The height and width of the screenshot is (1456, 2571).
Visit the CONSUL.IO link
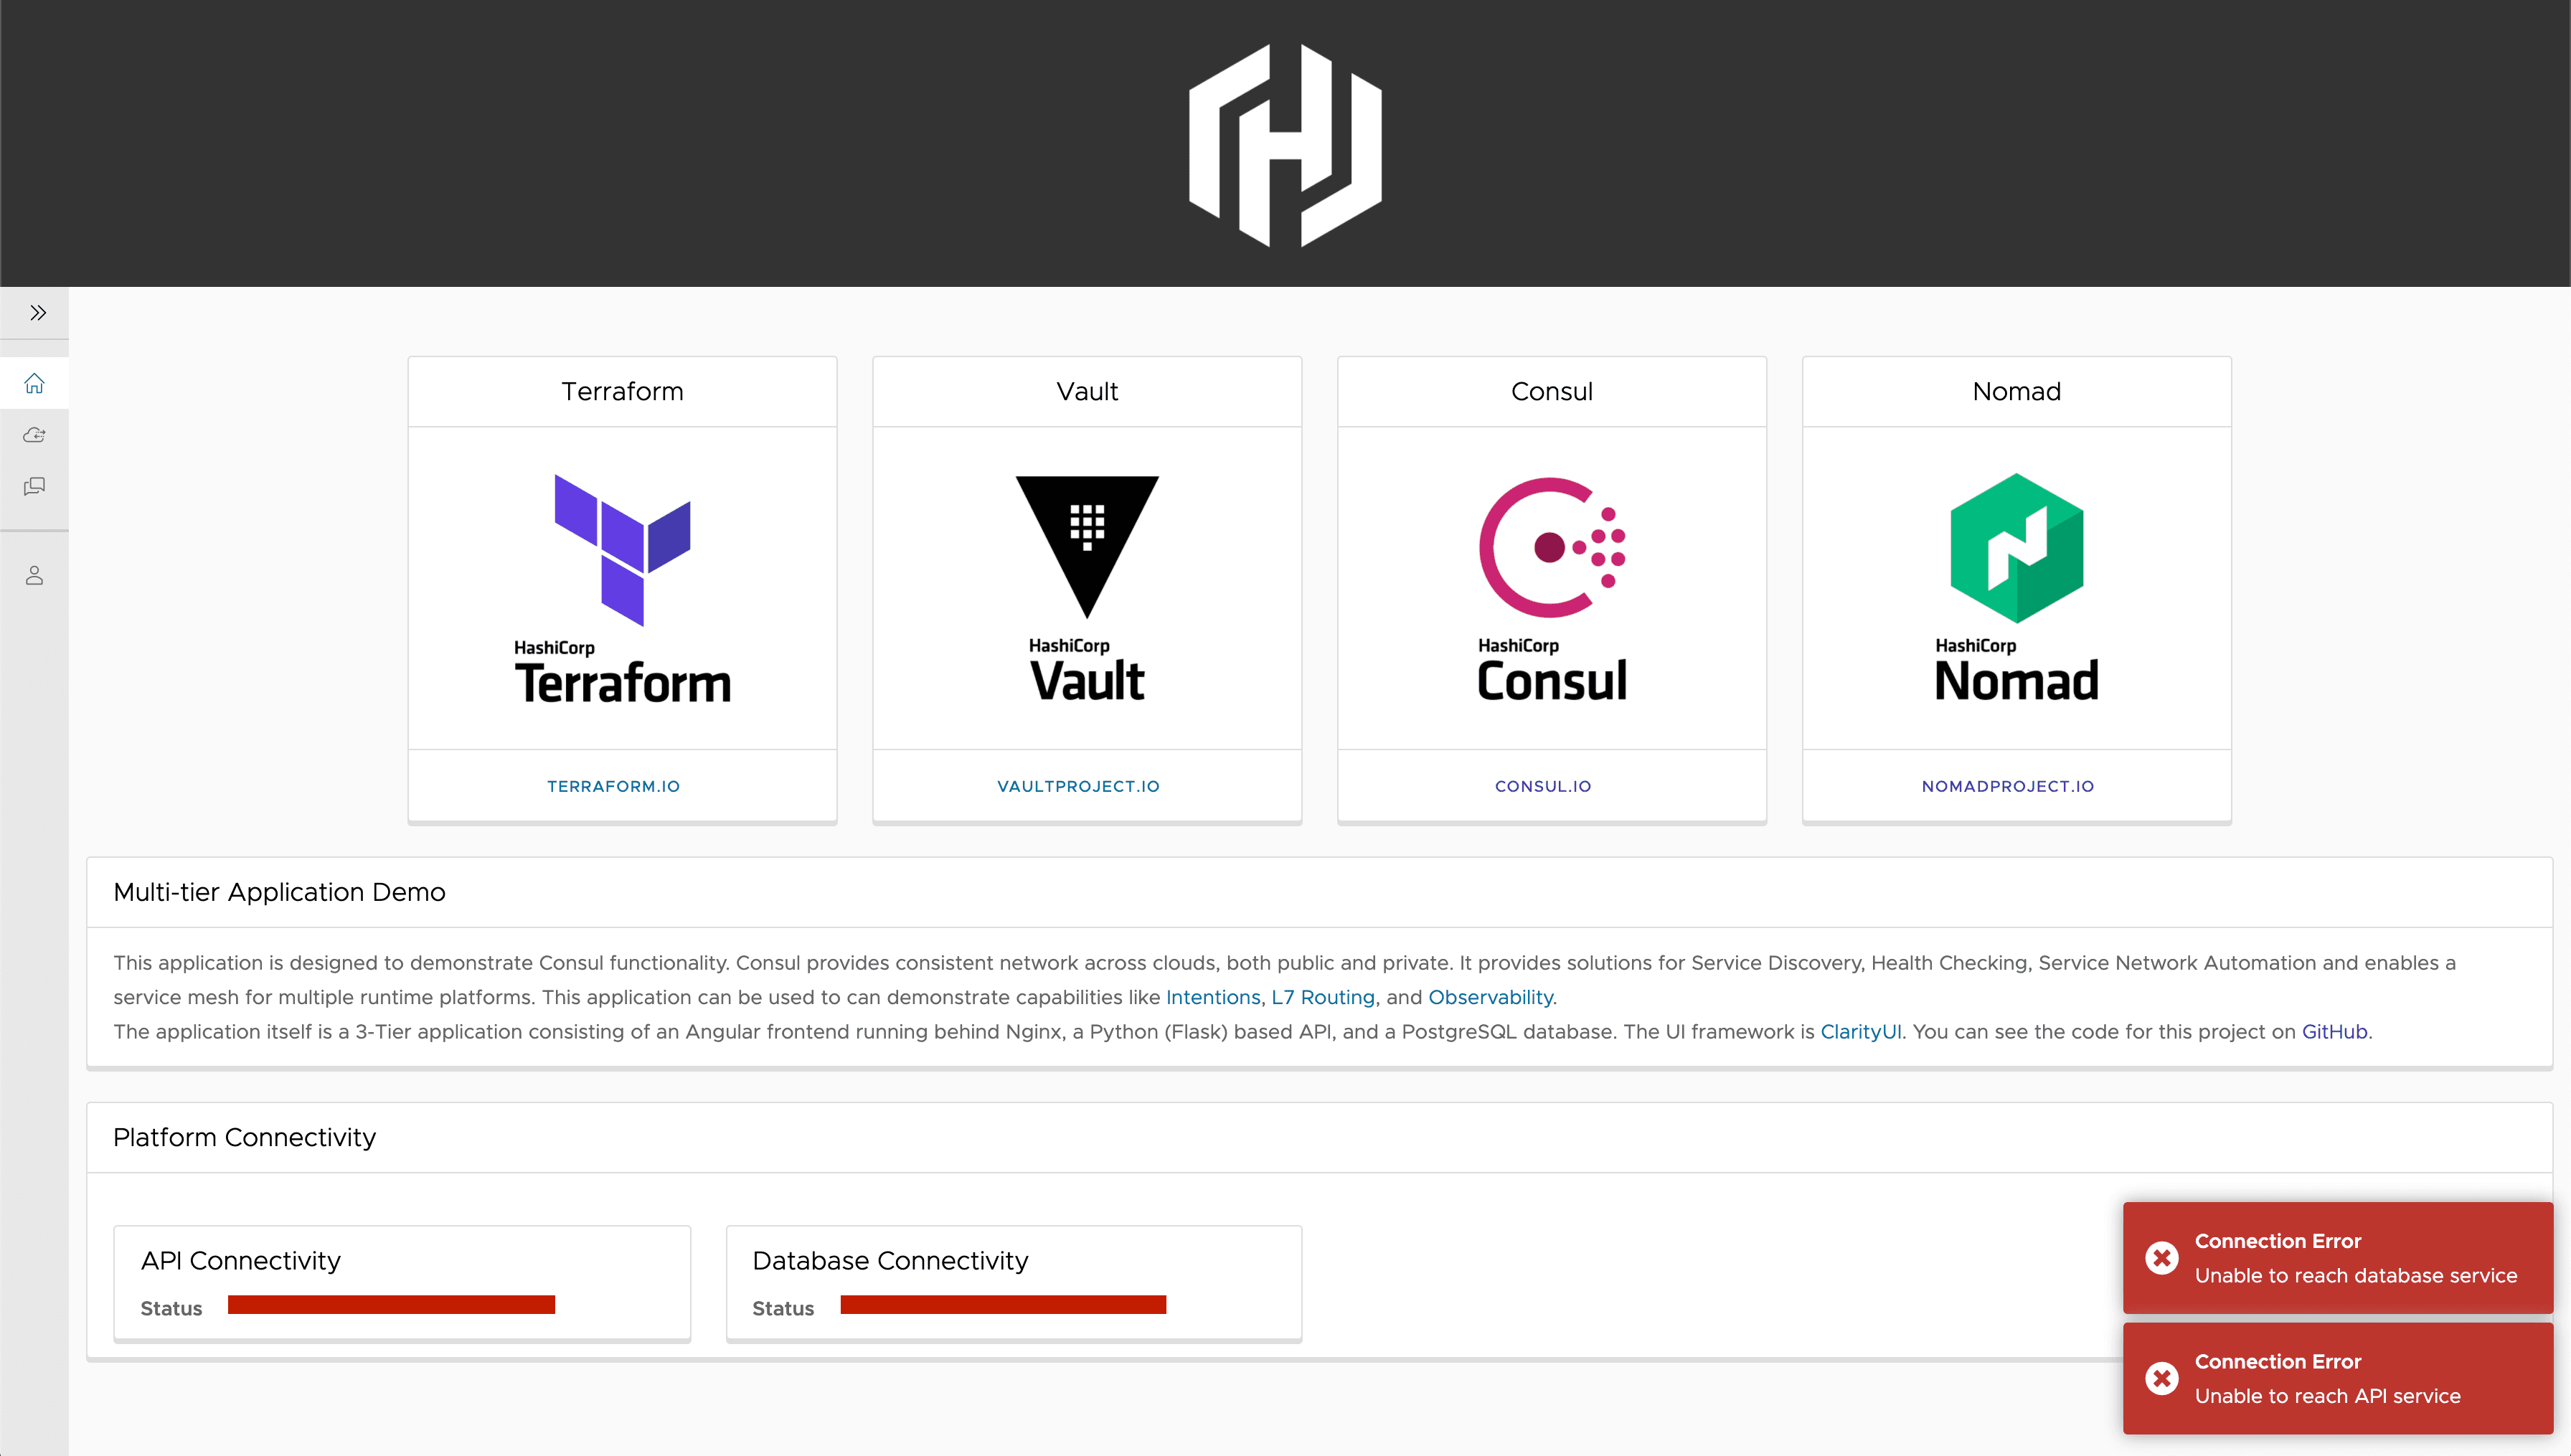click(x=1543, y=786)
